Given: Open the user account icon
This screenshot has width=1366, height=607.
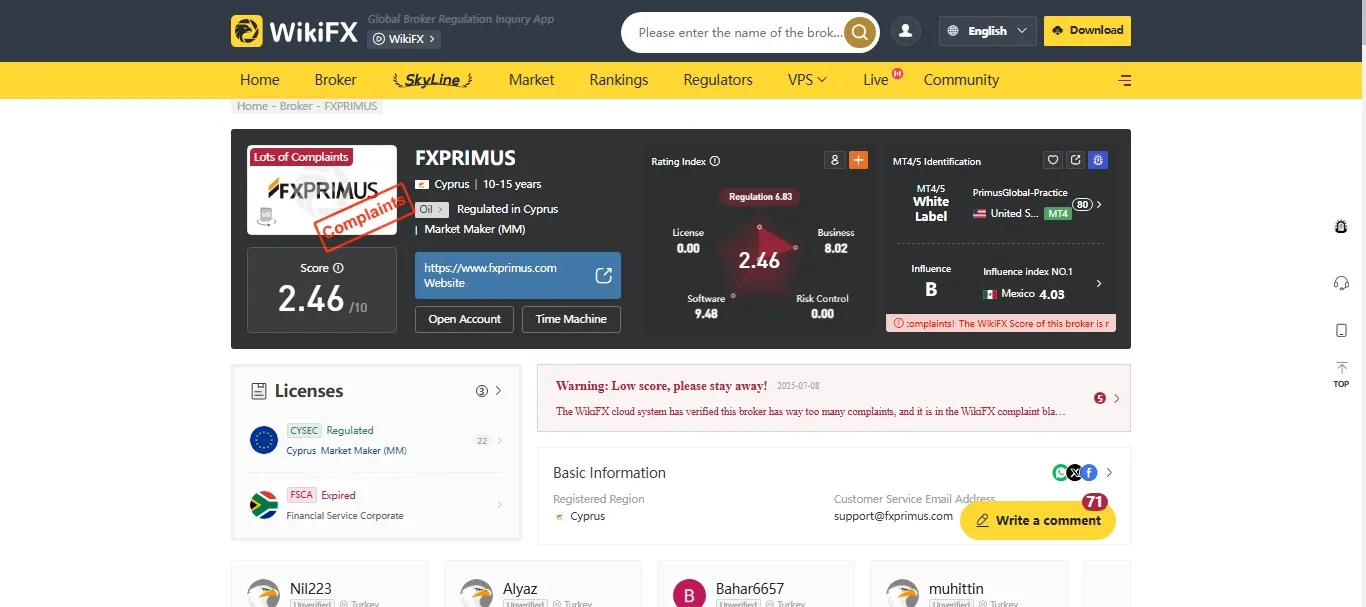Looking at the screenshot, I should coord(905,31).
